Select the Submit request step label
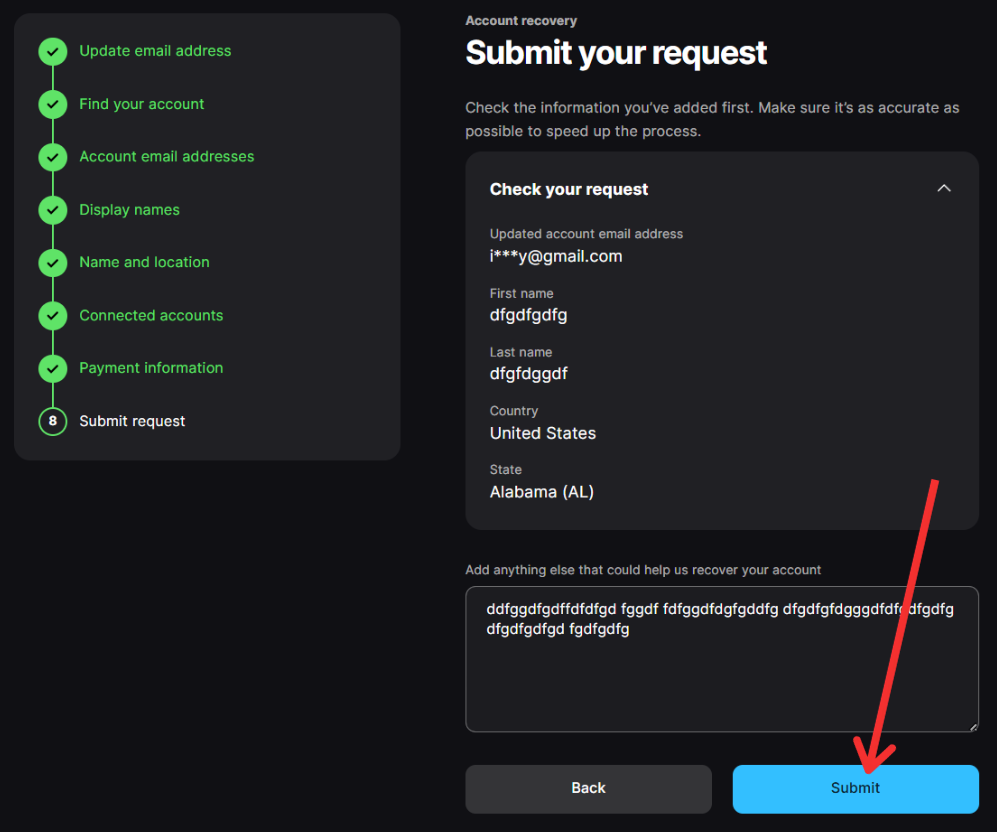 click(132, 421)
